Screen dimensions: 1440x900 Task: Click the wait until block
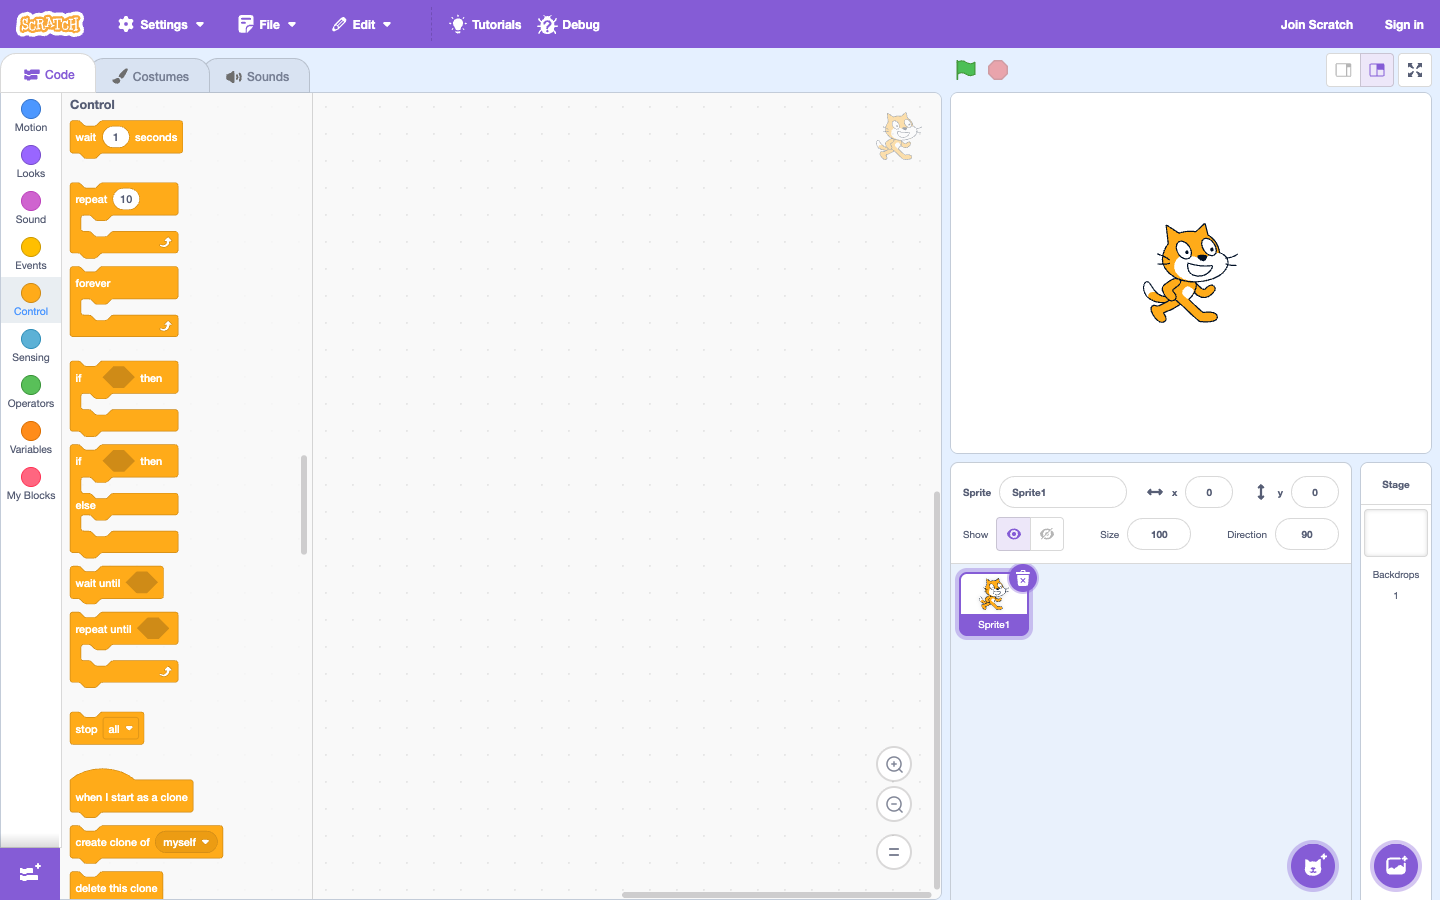tap(116, 583)
